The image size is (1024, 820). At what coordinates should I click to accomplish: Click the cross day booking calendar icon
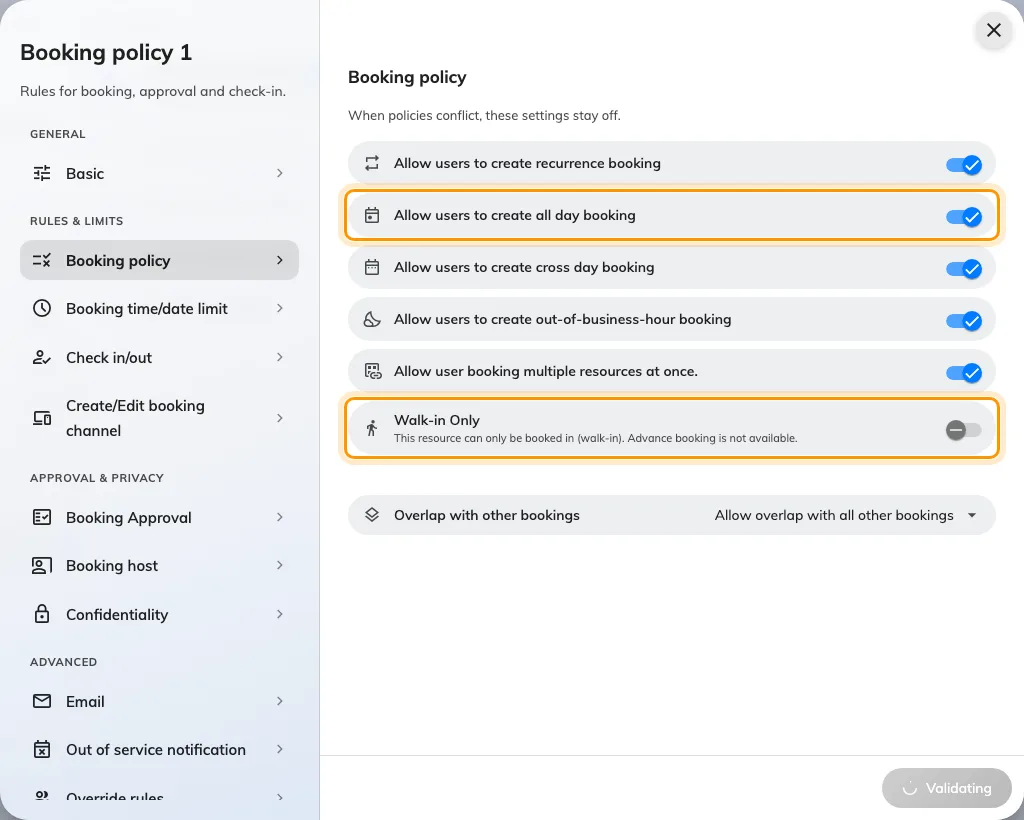[372, 267]
